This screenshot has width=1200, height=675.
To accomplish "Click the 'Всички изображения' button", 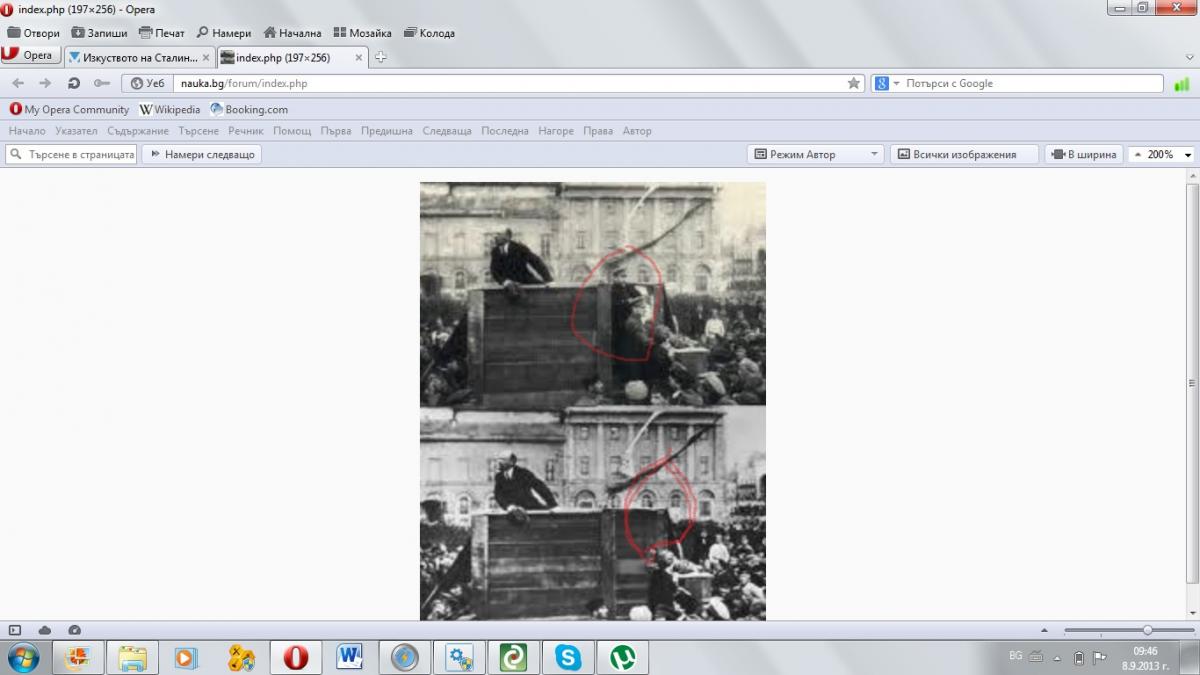I will [963, 155].
